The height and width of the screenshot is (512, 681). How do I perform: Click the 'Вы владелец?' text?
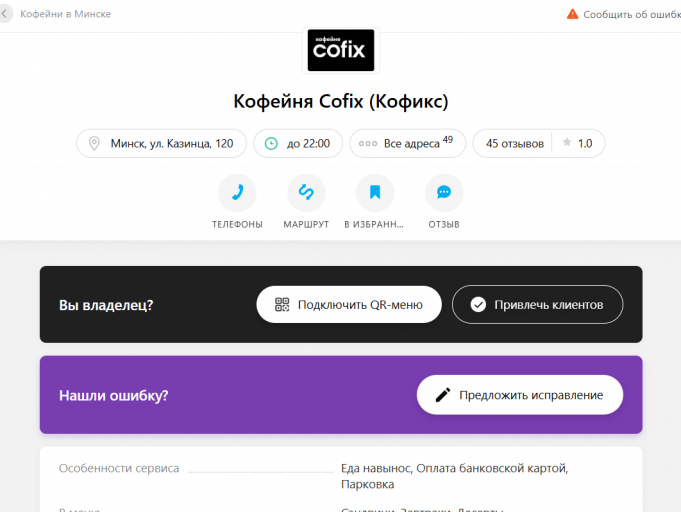[x=106, y=305]
